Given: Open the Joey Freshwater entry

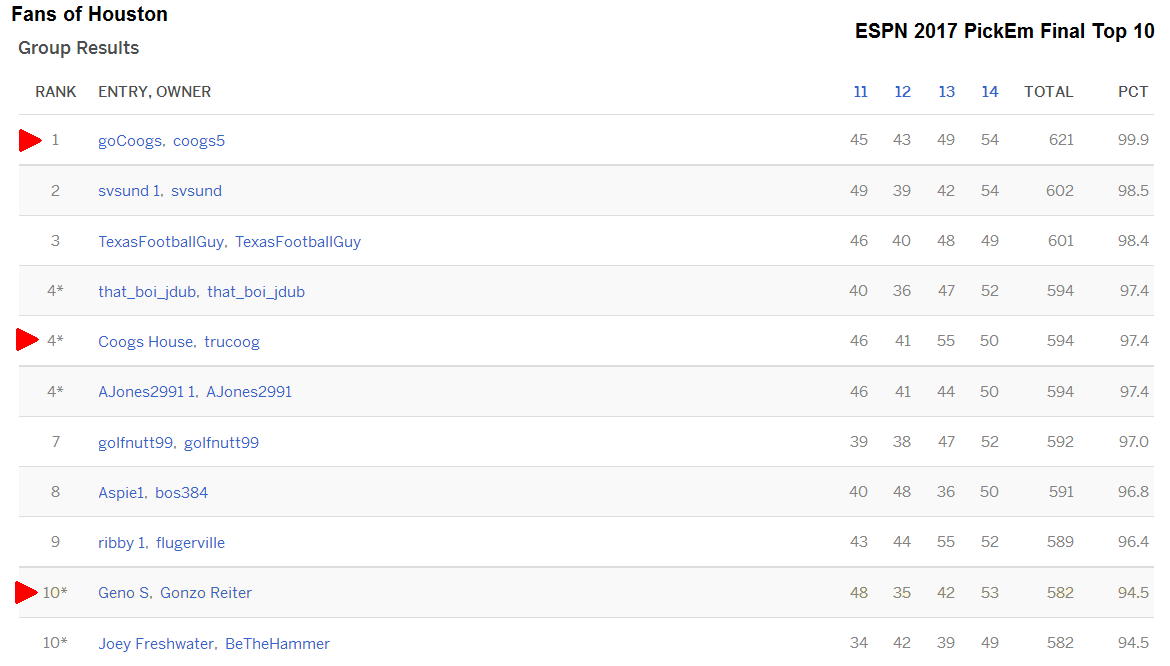Looking at the screenshot, I should (156, 644).
